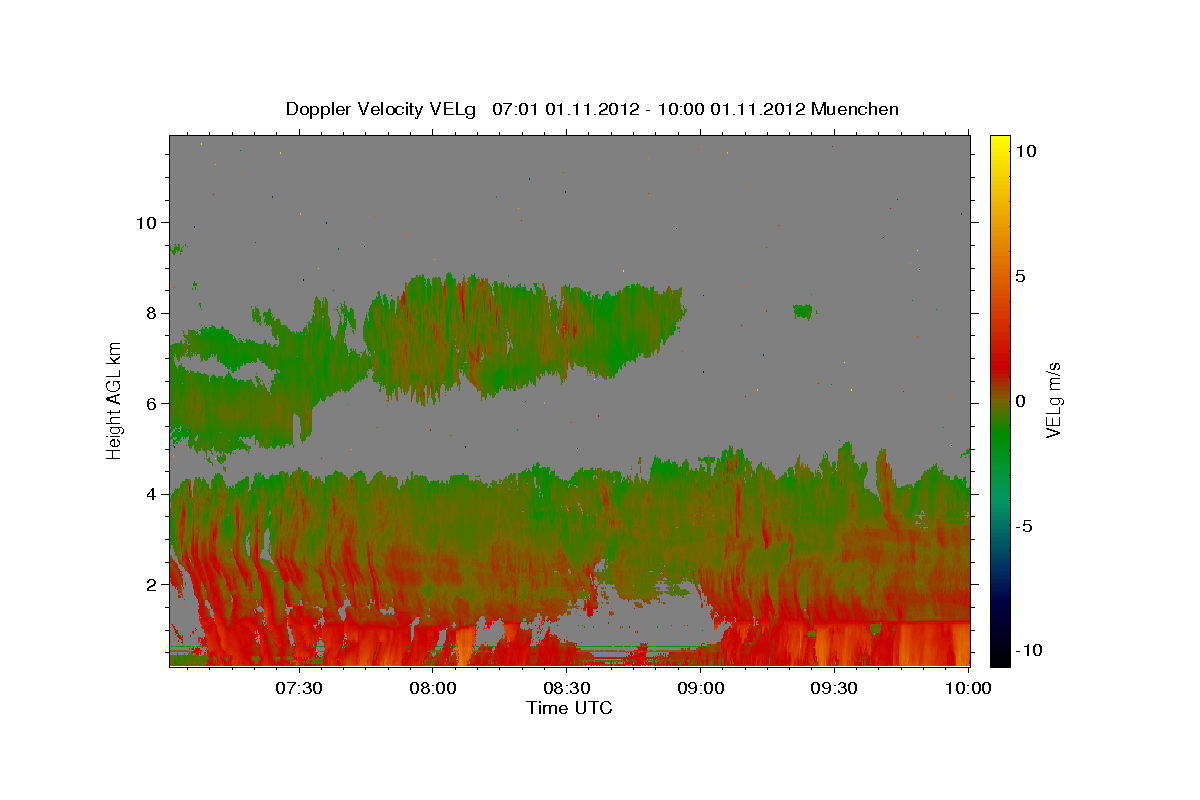Click the colorbar value "0"
Screen dimensions: 1200x800
[x=1022, y=401]
